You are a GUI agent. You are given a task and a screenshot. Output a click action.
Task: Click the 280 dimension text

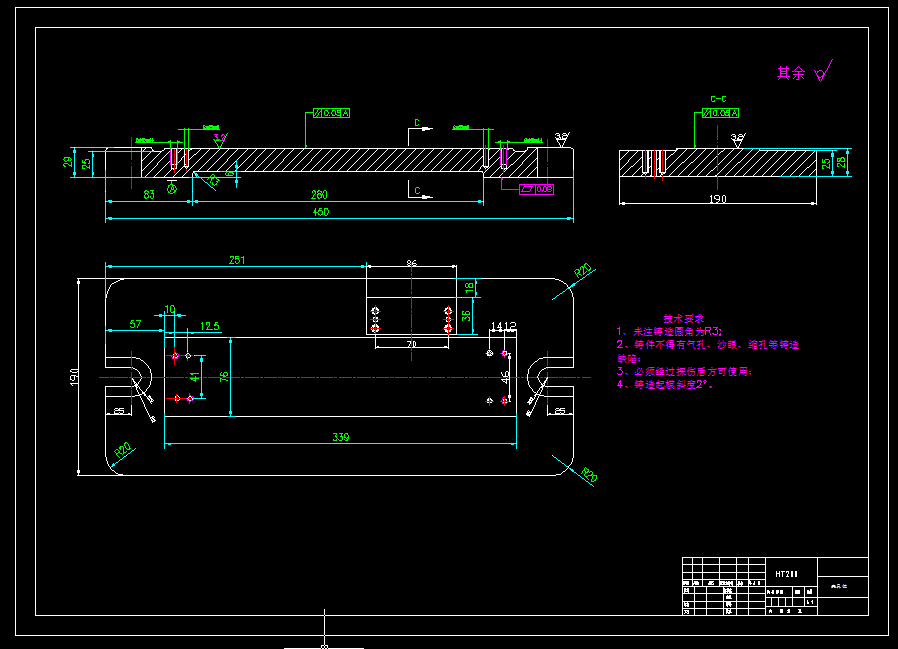click(x=319, y=195)
